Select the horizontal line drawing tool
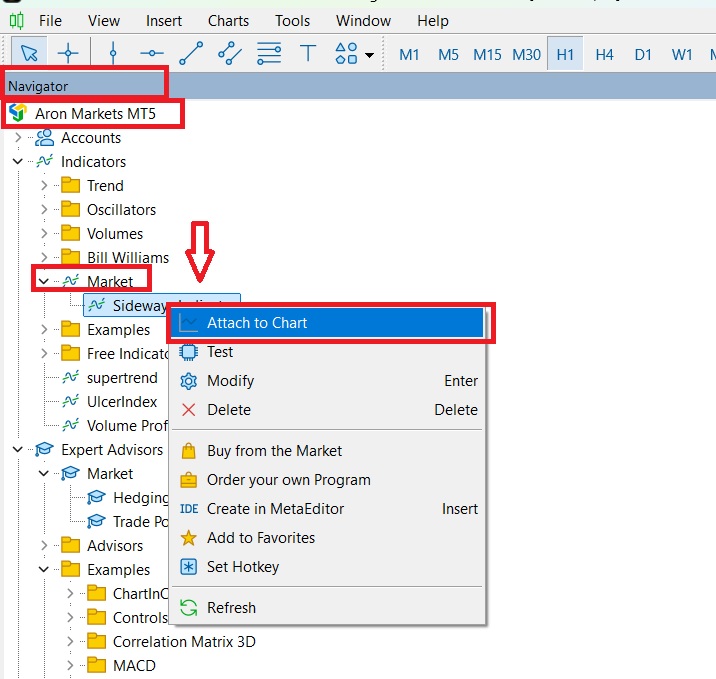The width and height of the screenshot is (716, 679). coord(151,54)
